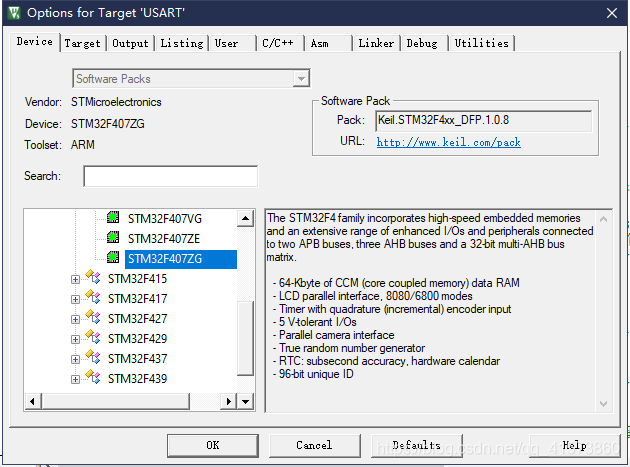Screen dimensions: 630x467
Task: Select STM32F407VG in device tree
Action: point(165,219)
